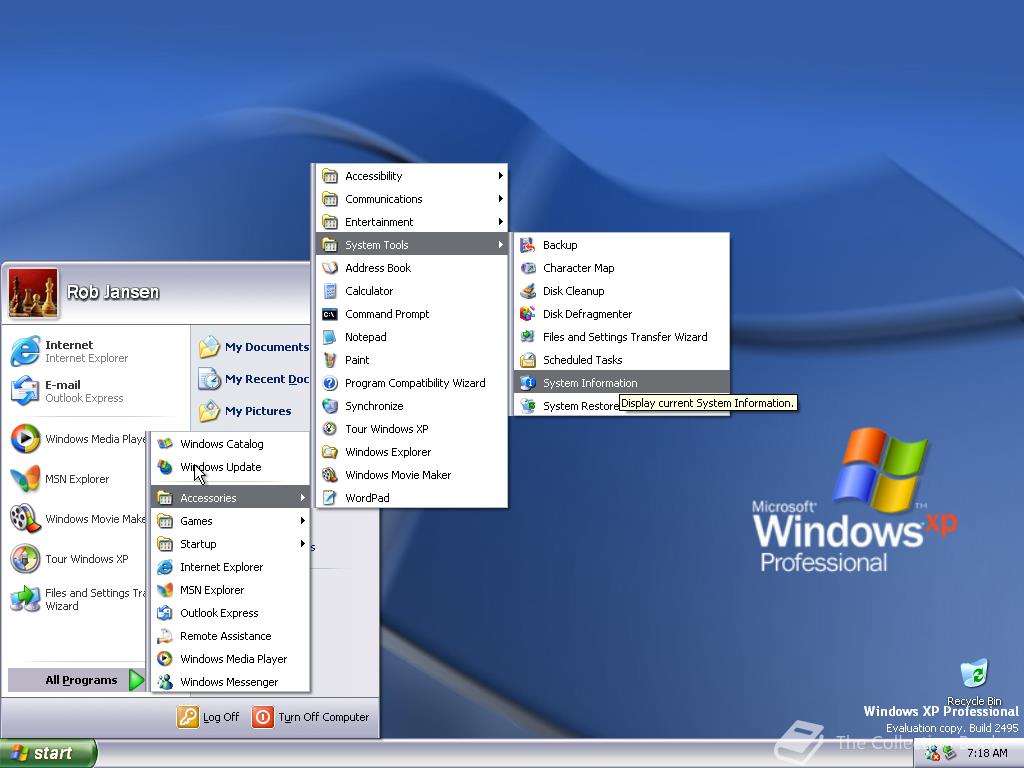The width and height of the screenshot is (1024, 768).
Task: Start Disk Defragmenter icon
Action: pyautogui.click(x=528, y=313)
